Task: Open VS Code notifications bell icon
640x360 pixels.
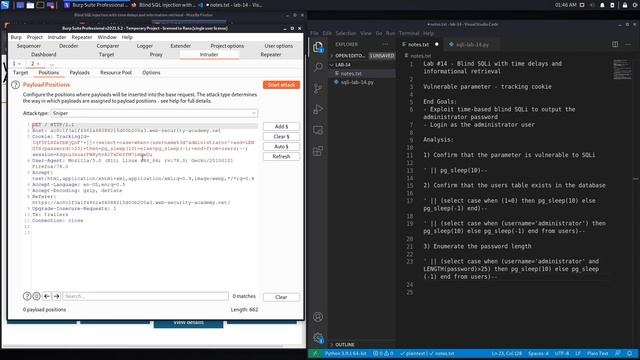Action: click(630, 353)
